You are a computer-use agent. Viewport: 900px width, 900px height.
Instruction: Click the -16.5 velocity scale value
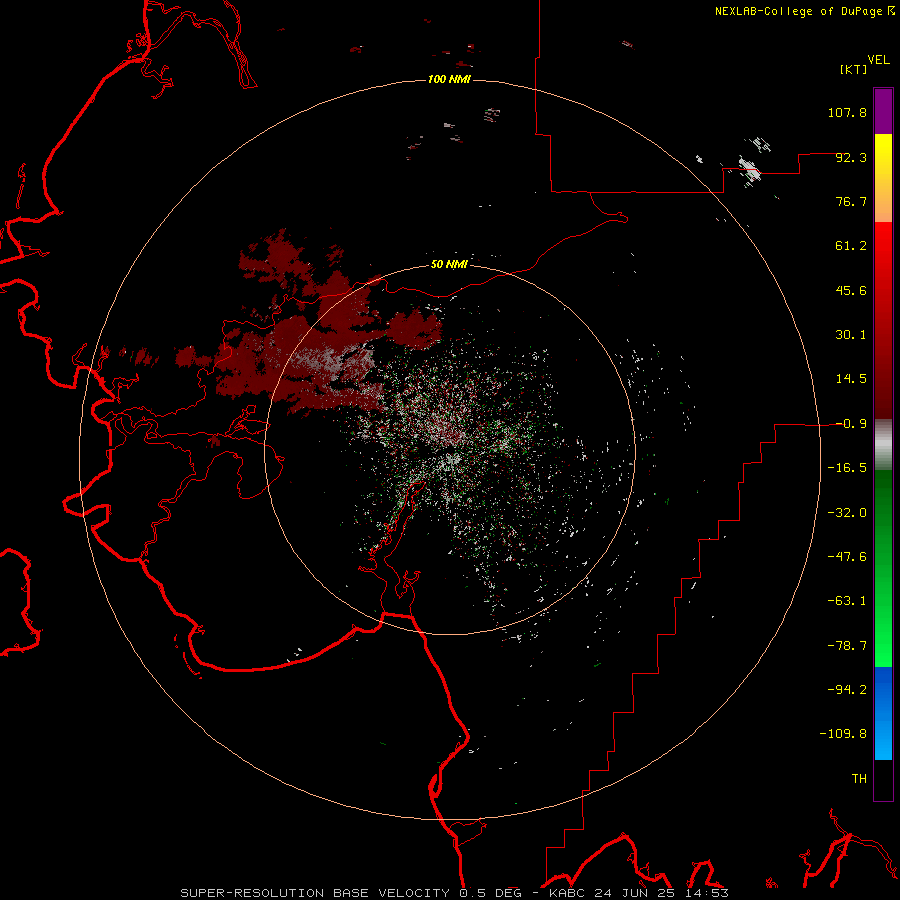point(847,468)
